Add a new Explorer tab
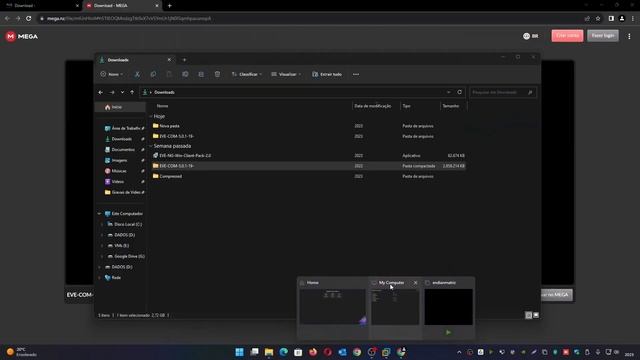The image size is (640, 360). (x=184, y=60)
